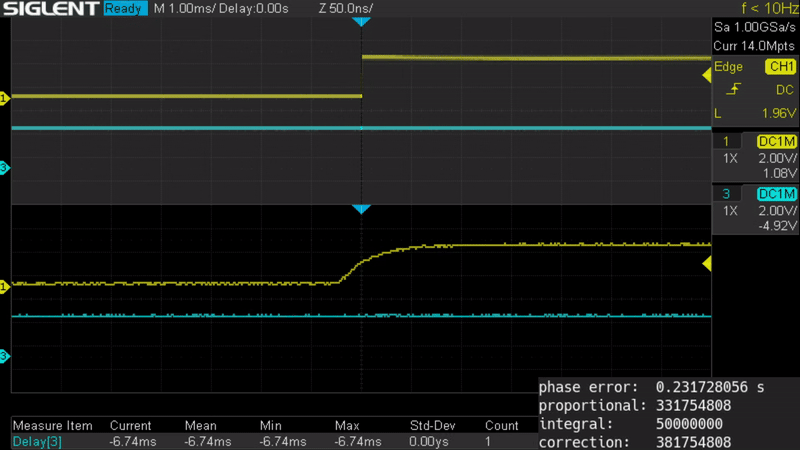Screen dimensions: 800x450
Task: Open the CH1 trigger source selector
Action: pyautogui.click(x=779, y=67)
